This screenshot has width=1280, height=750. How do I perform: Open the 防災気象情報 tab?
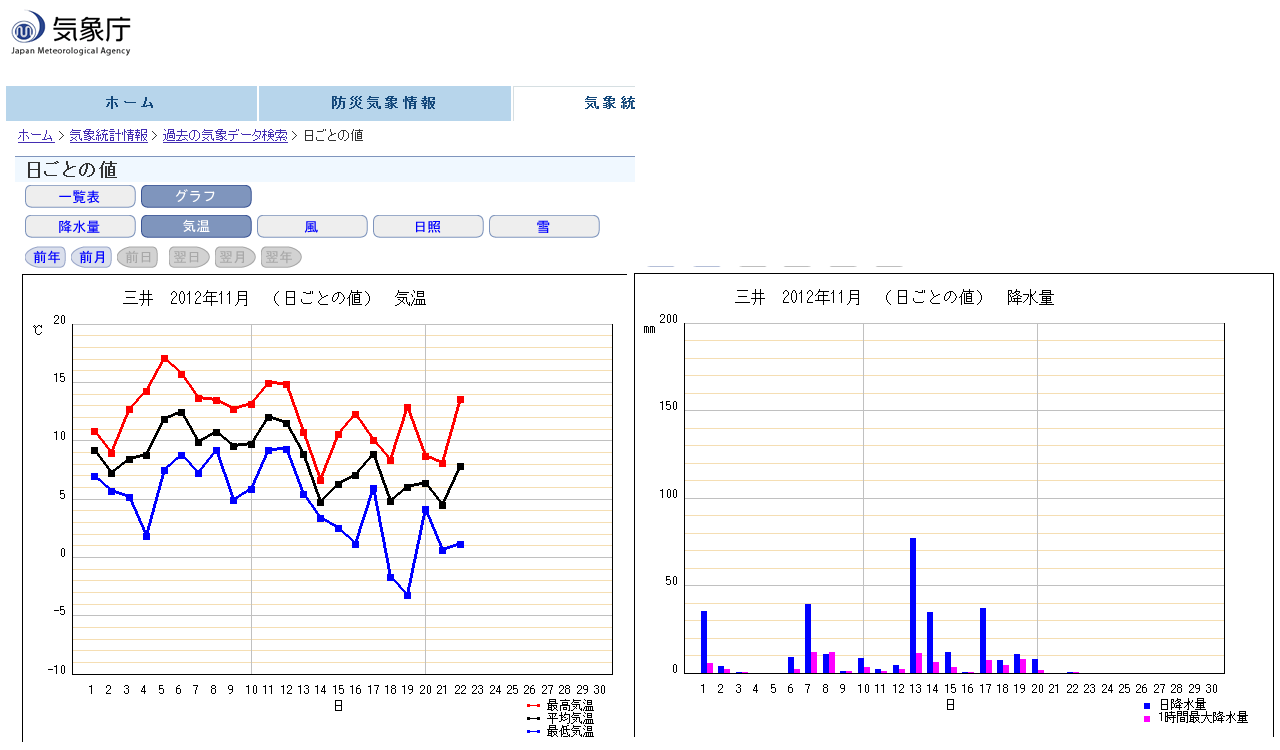tap(384, 103)
